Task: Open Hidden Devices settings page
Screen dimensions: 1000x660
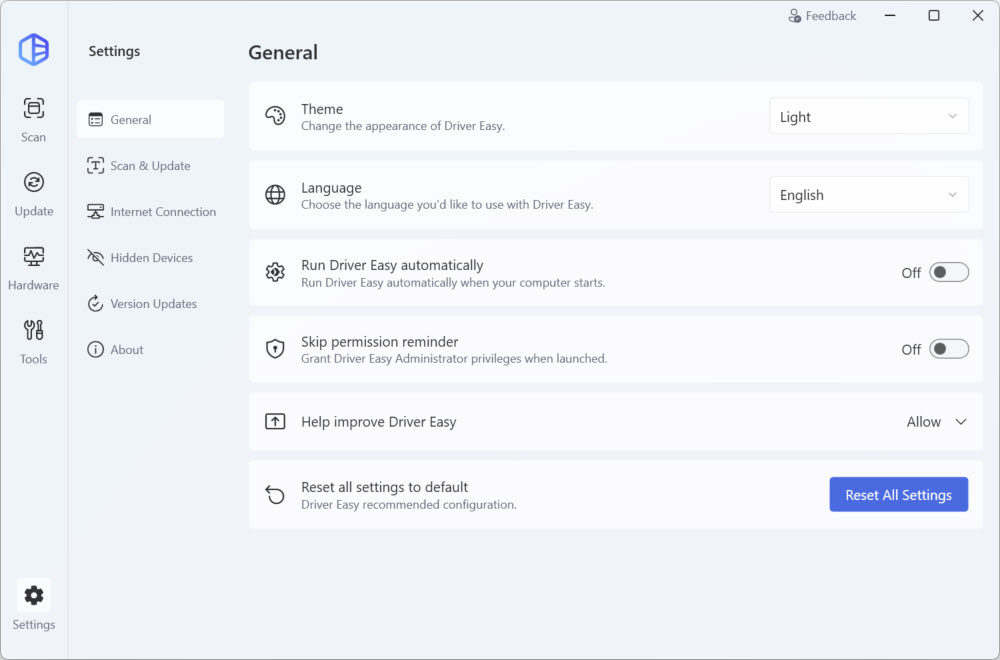Action: 150,258
